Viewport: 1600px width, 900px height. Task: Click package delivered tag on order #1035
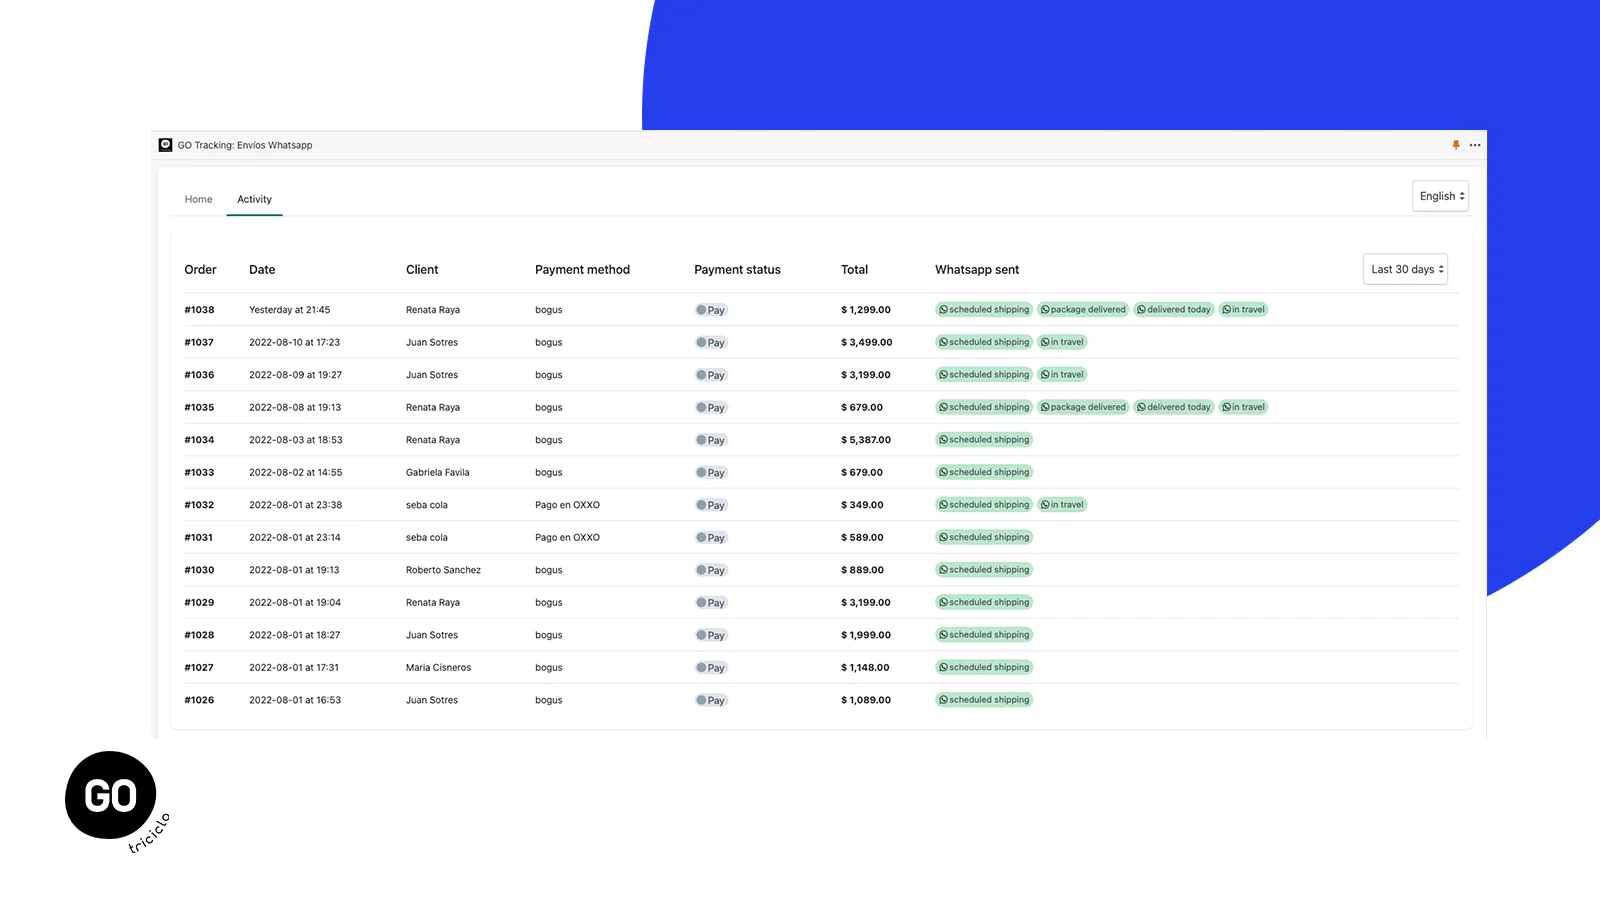[x=1083, y=407]
